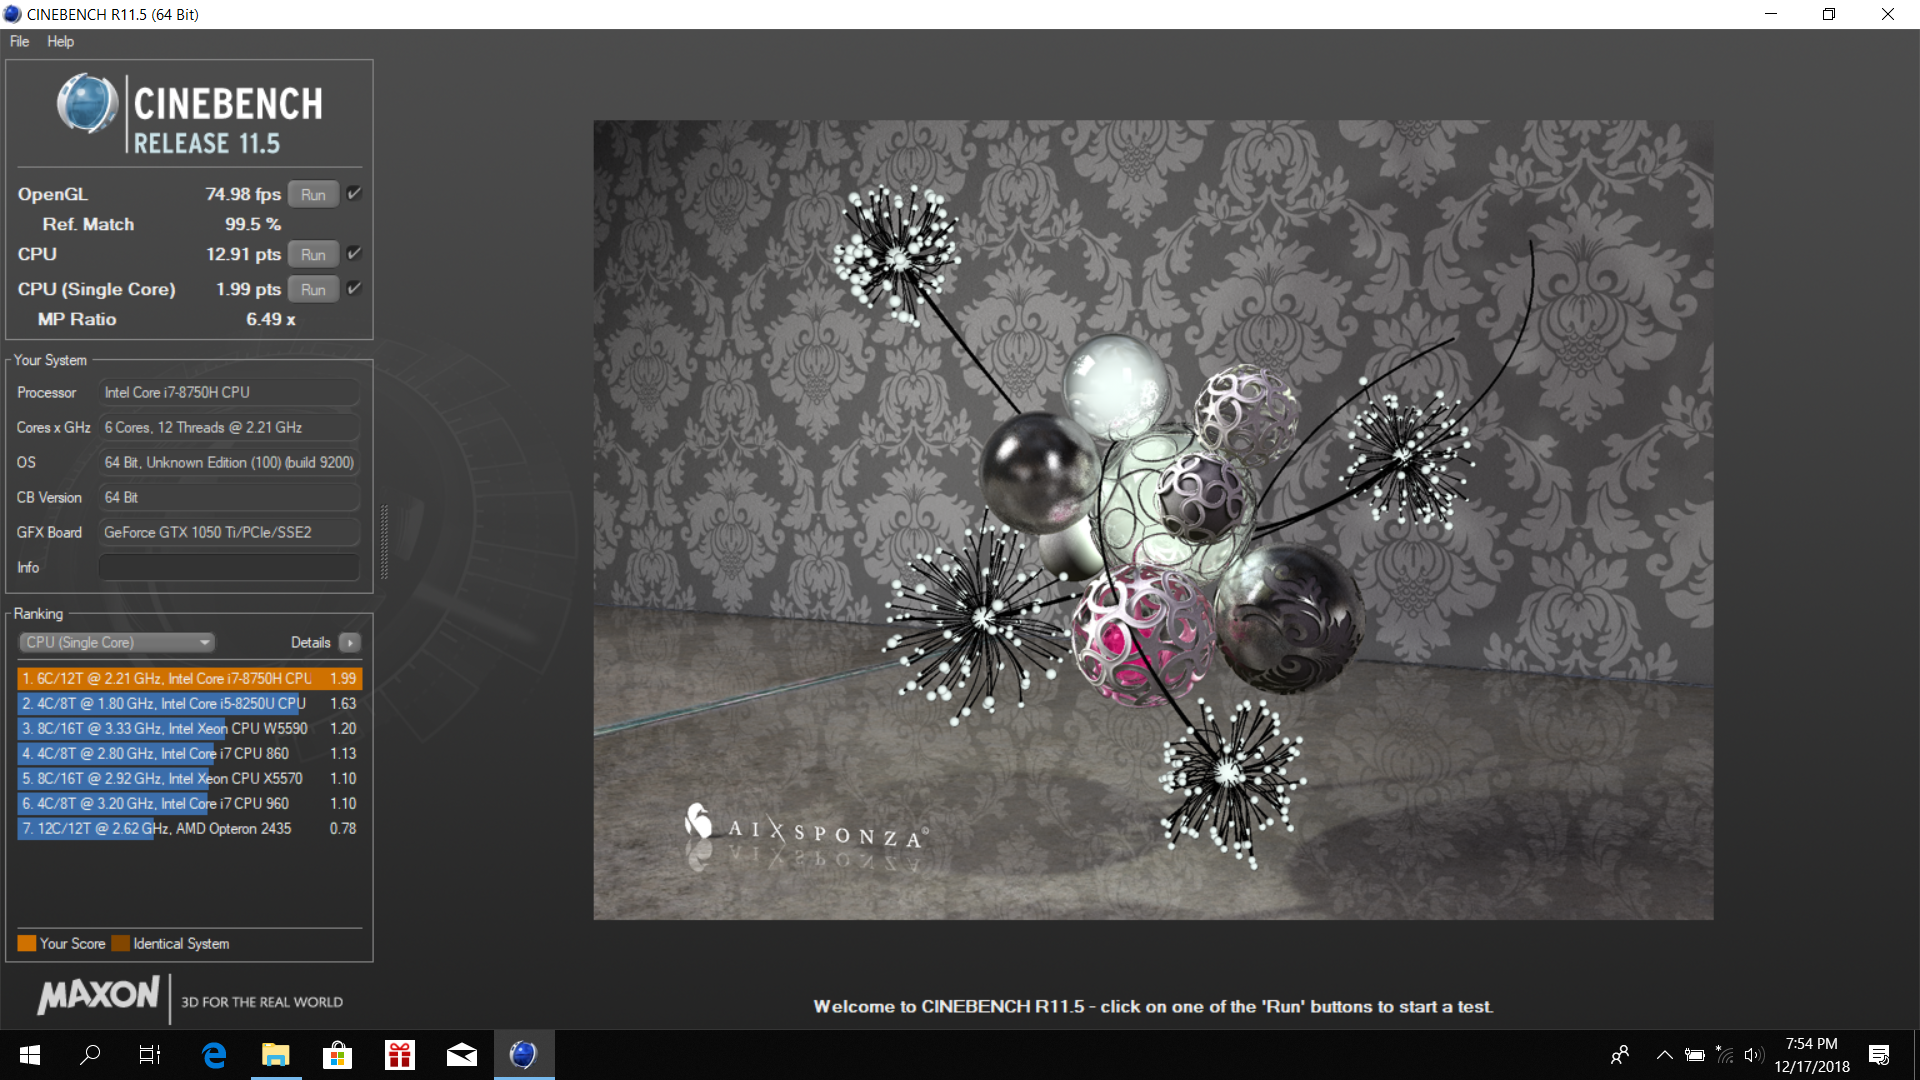
Task: Launch Microsoft Edge from taskbar
Action: (x=214, y=1055)
